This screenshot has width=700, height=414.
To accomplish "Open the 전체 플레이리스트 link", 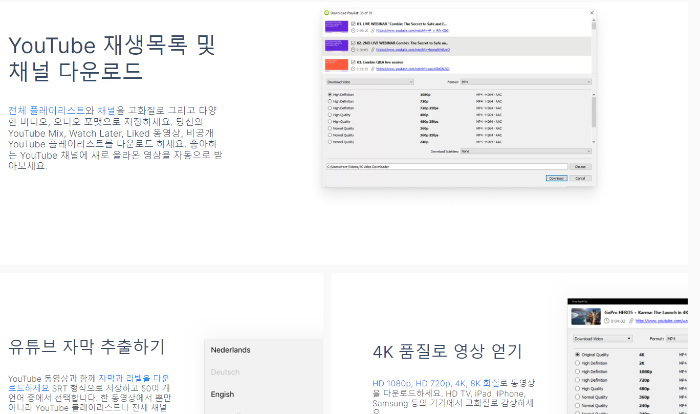I will pyautogui.click(x=46, y=110).
